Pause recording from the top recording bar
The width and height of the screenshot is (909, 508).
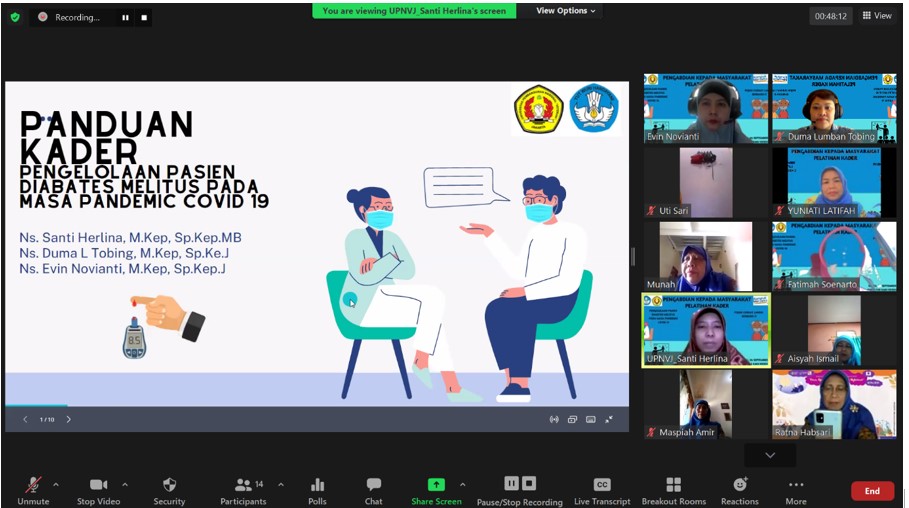coord(125,17)
